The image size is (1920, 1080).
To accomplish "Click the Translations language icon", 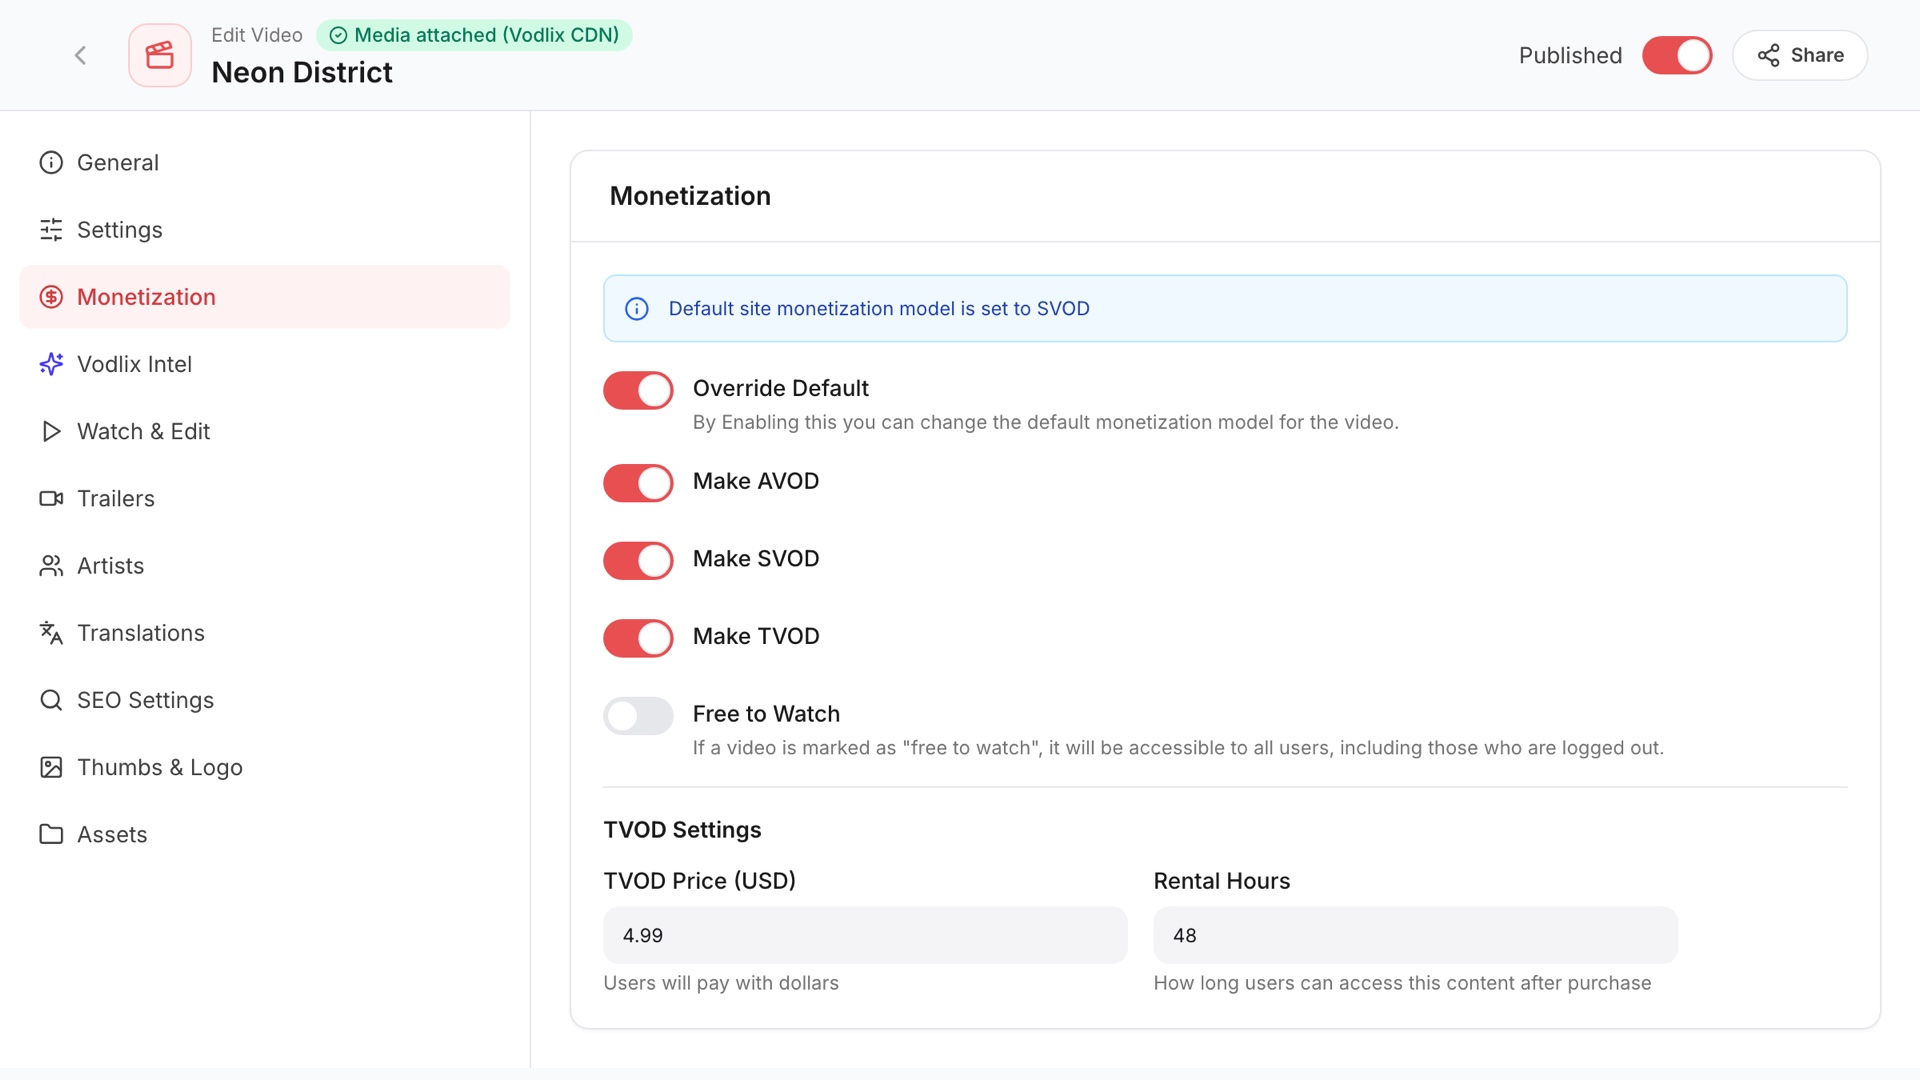I will (51, 633).
